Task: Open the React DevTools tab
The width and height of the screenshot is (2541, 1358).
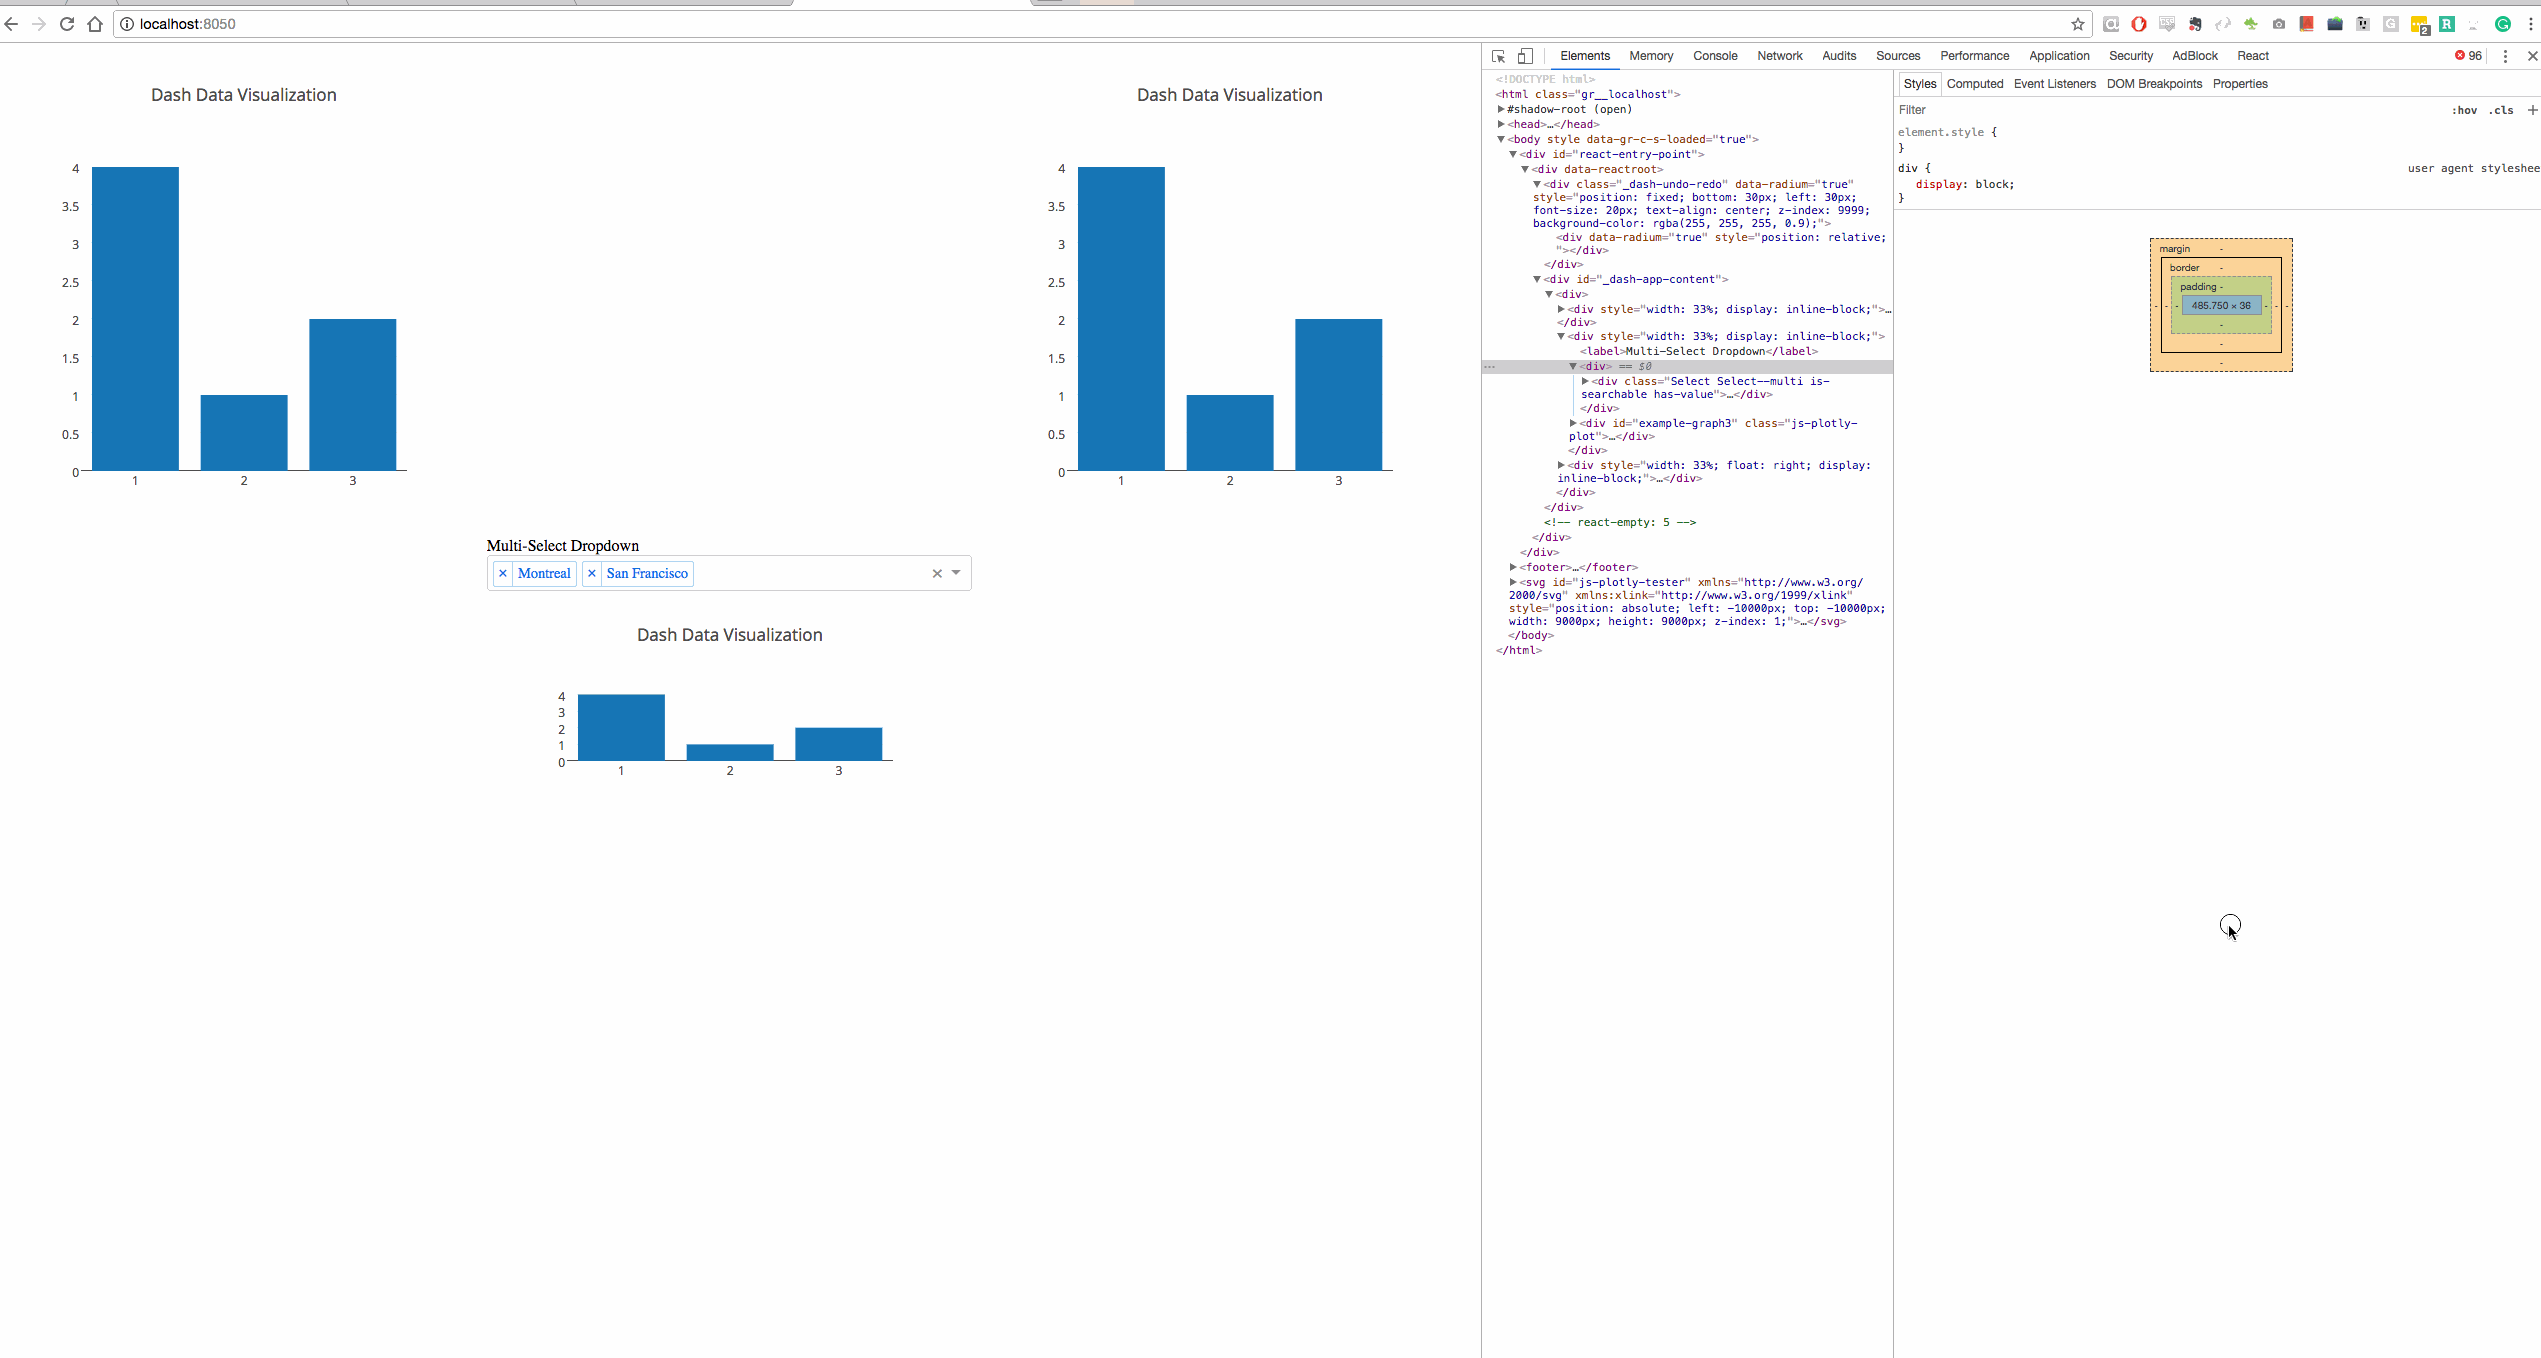Action: (2253, 56)
